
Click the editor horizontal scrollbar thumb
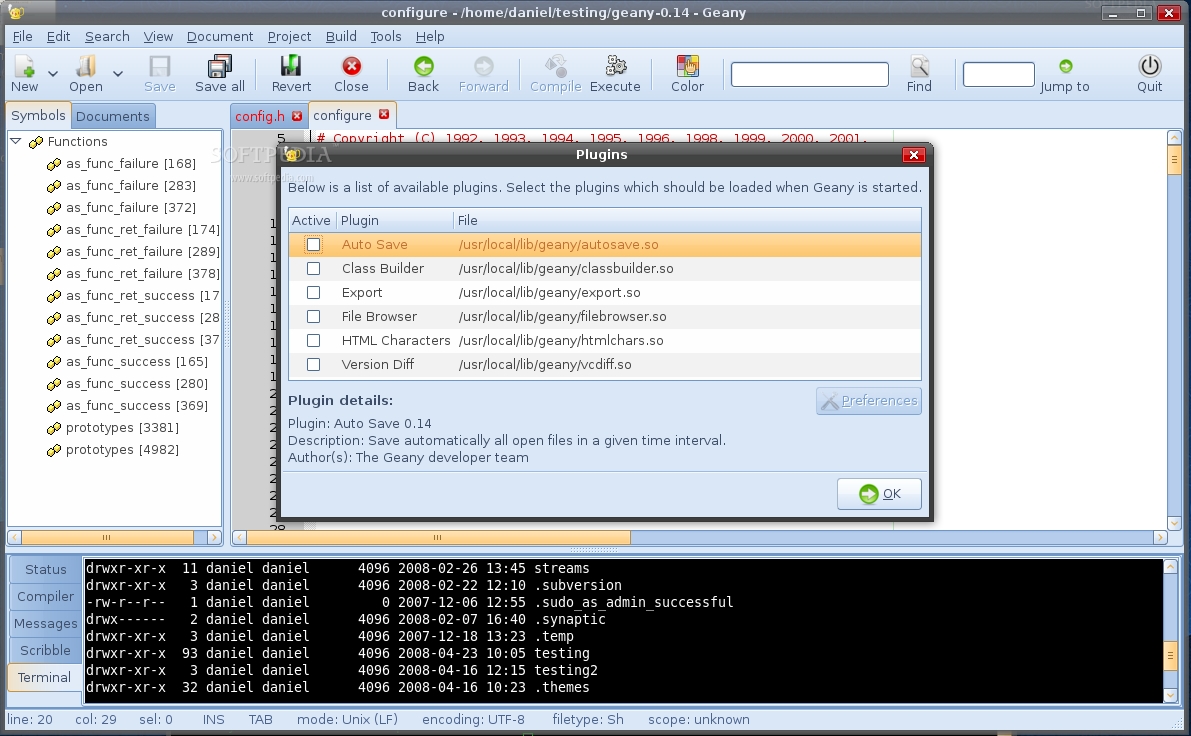[x=438, y=538]
